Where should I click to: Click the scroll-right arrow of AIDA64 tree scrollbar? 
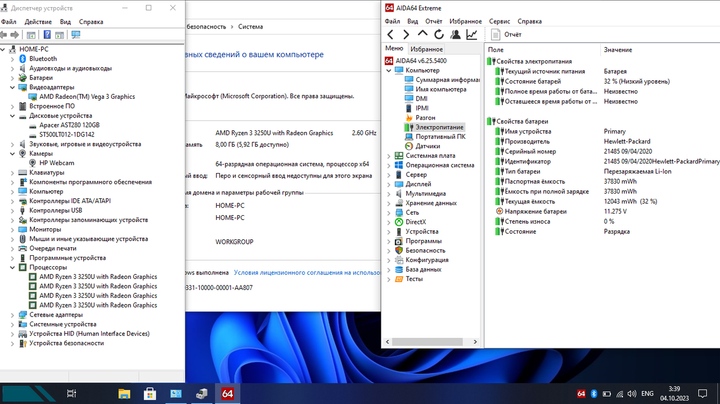(x=475, y=342)
